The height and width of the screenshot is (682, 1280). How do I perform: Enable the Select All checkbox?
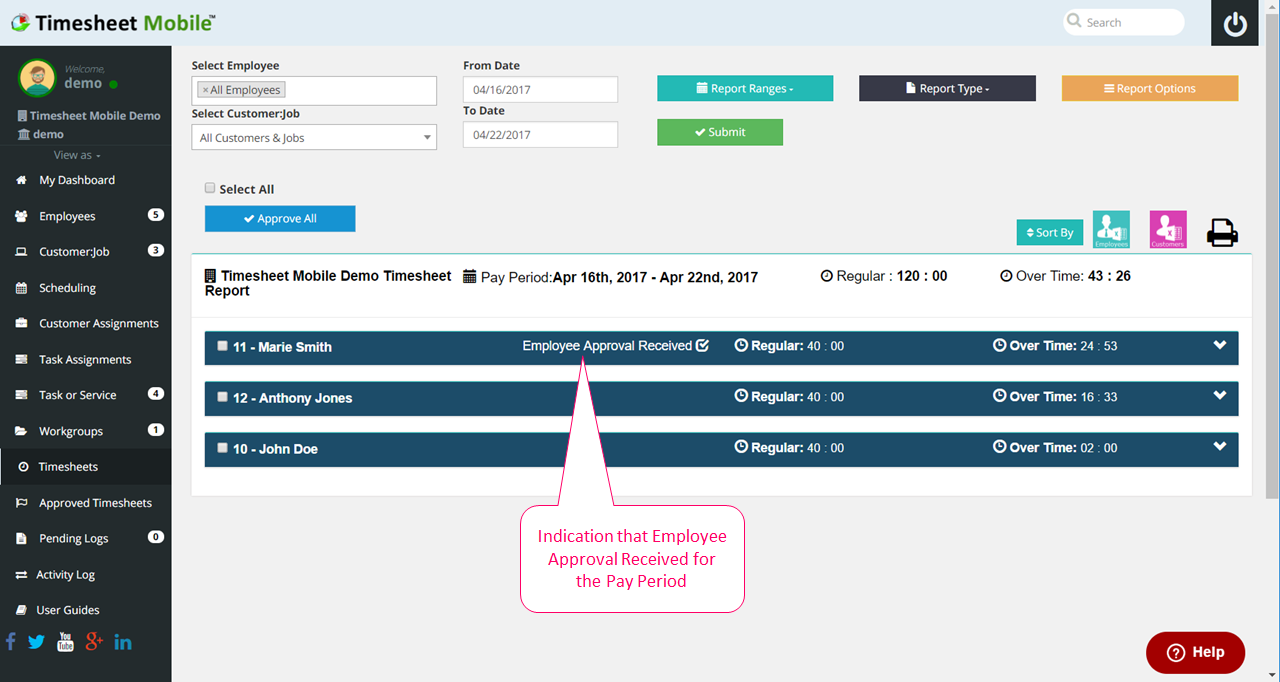(210, 187)
